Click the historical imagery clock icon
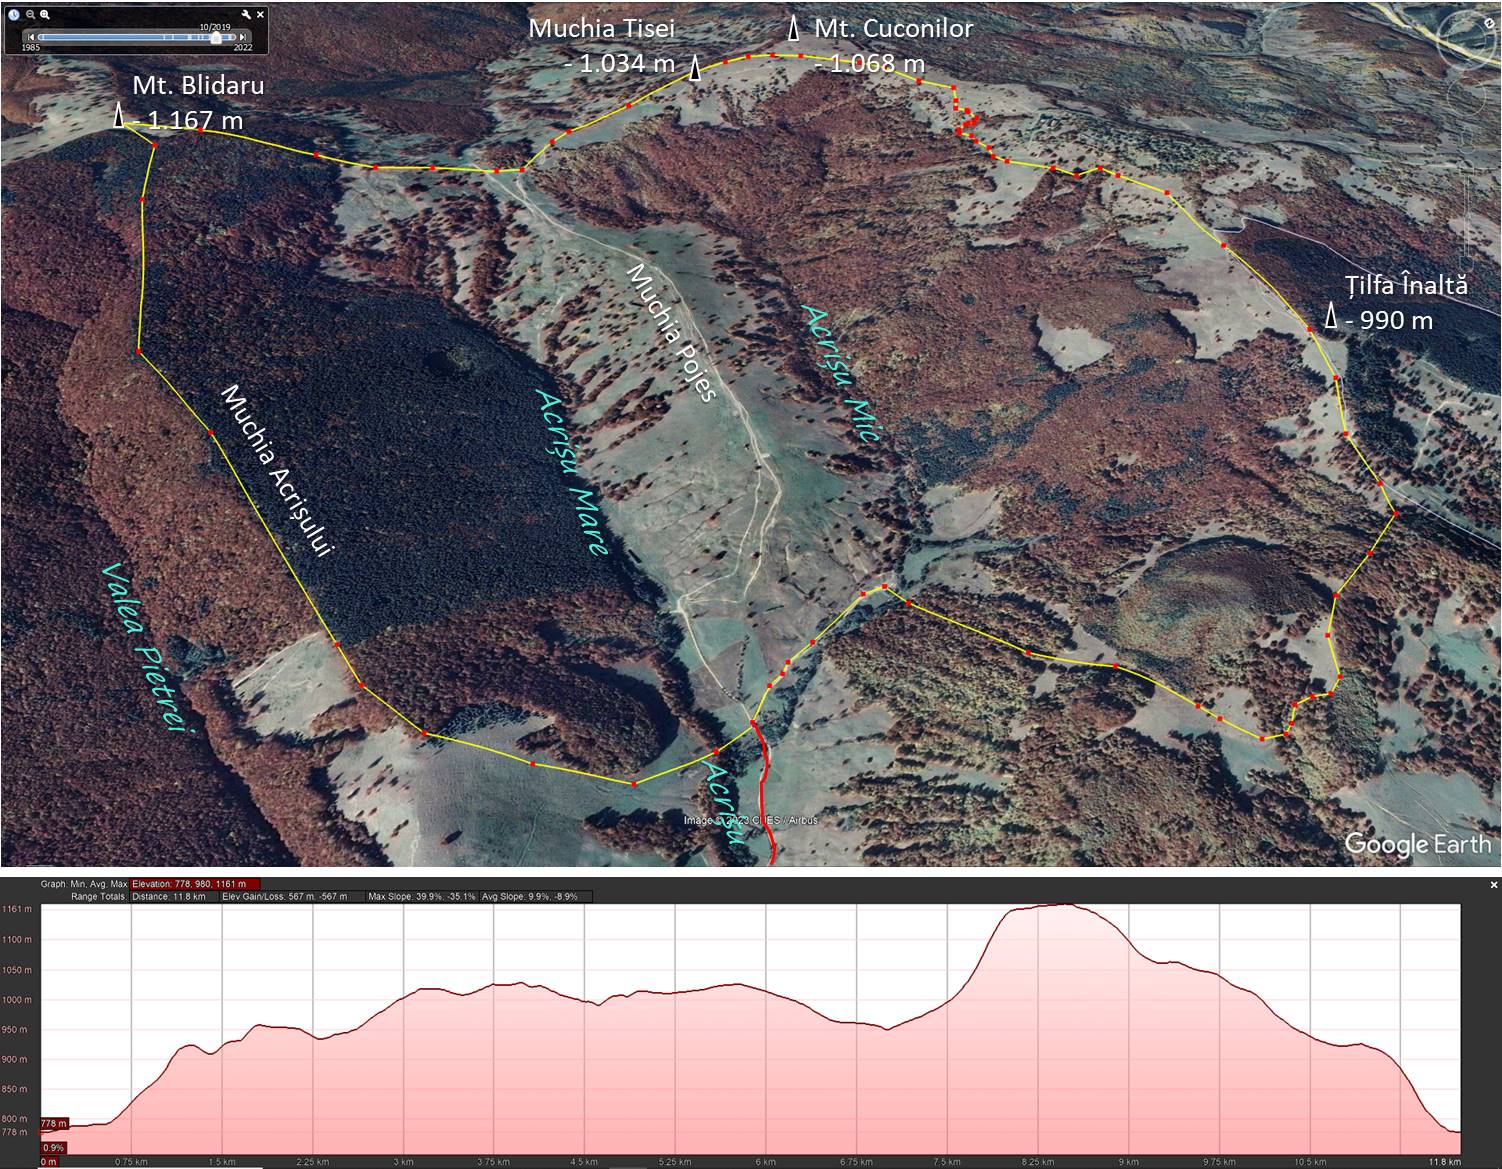Image resolution: width=1502 pixels, height=1169 pixels. 14,15
